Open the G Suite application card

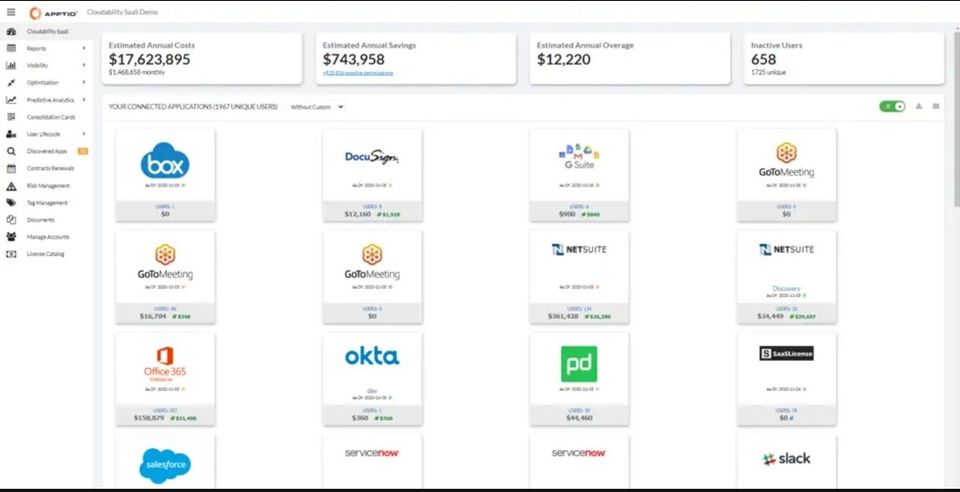[x=579, y=175]
